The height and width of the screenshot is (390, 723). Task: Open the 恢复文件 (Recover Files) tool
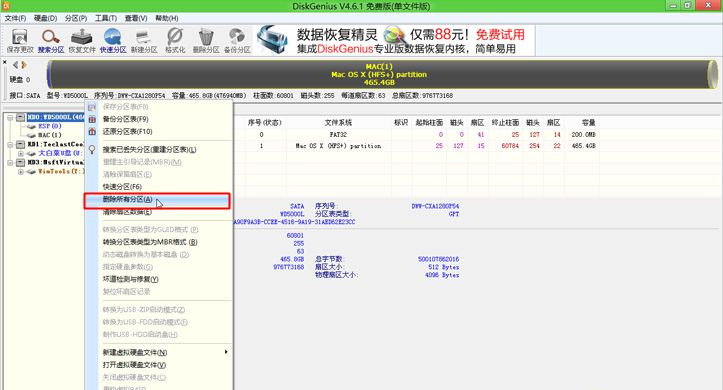coord(82,41)
